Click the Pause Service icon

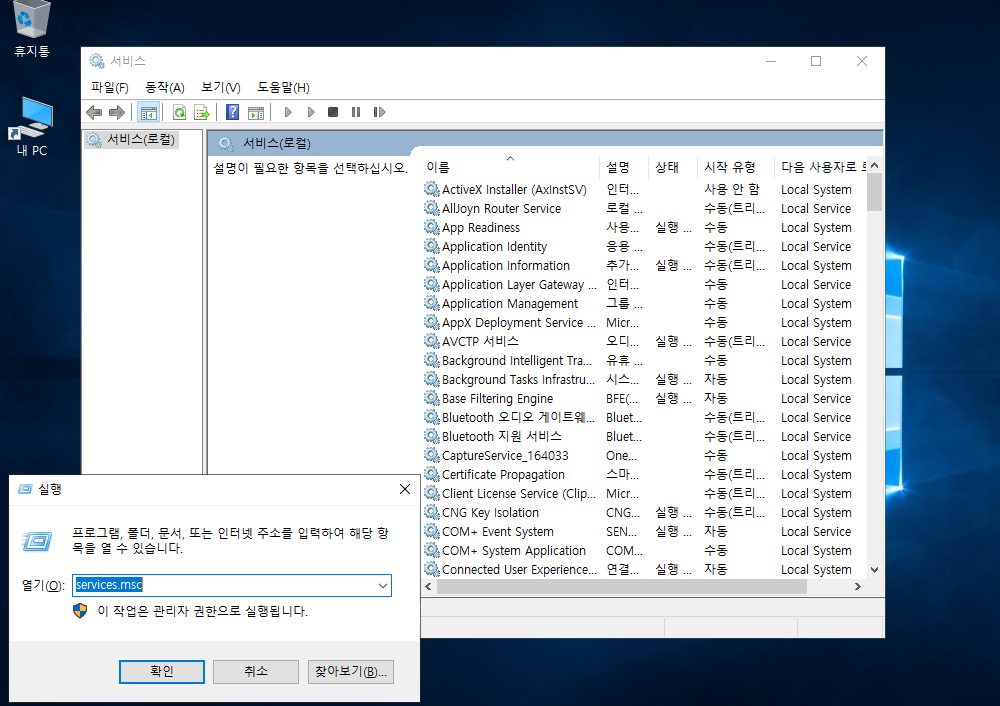click(x=356, y=112)
